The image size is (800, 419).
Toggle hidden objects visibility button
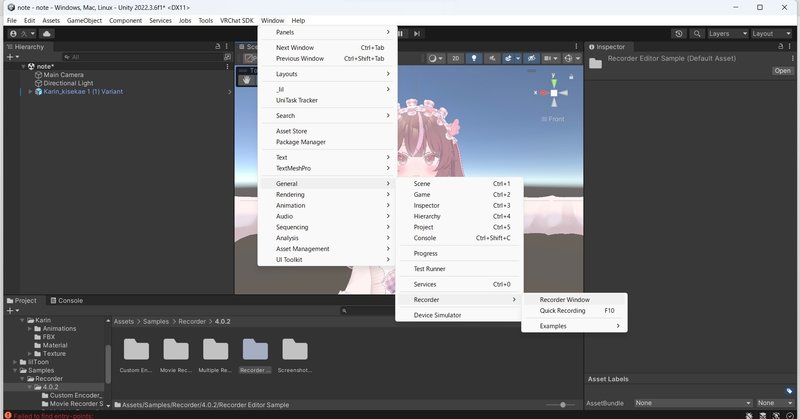(531, 58)
